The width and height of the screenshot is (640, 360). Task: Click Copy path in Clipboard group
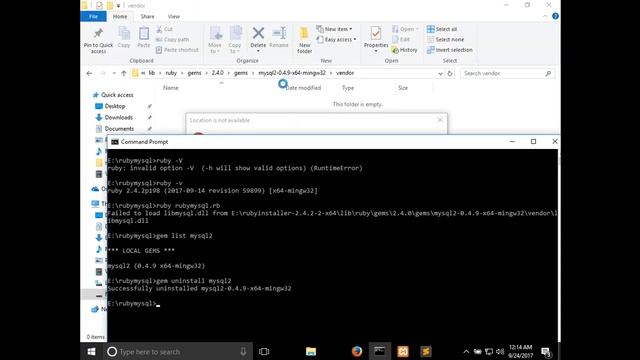172,40
